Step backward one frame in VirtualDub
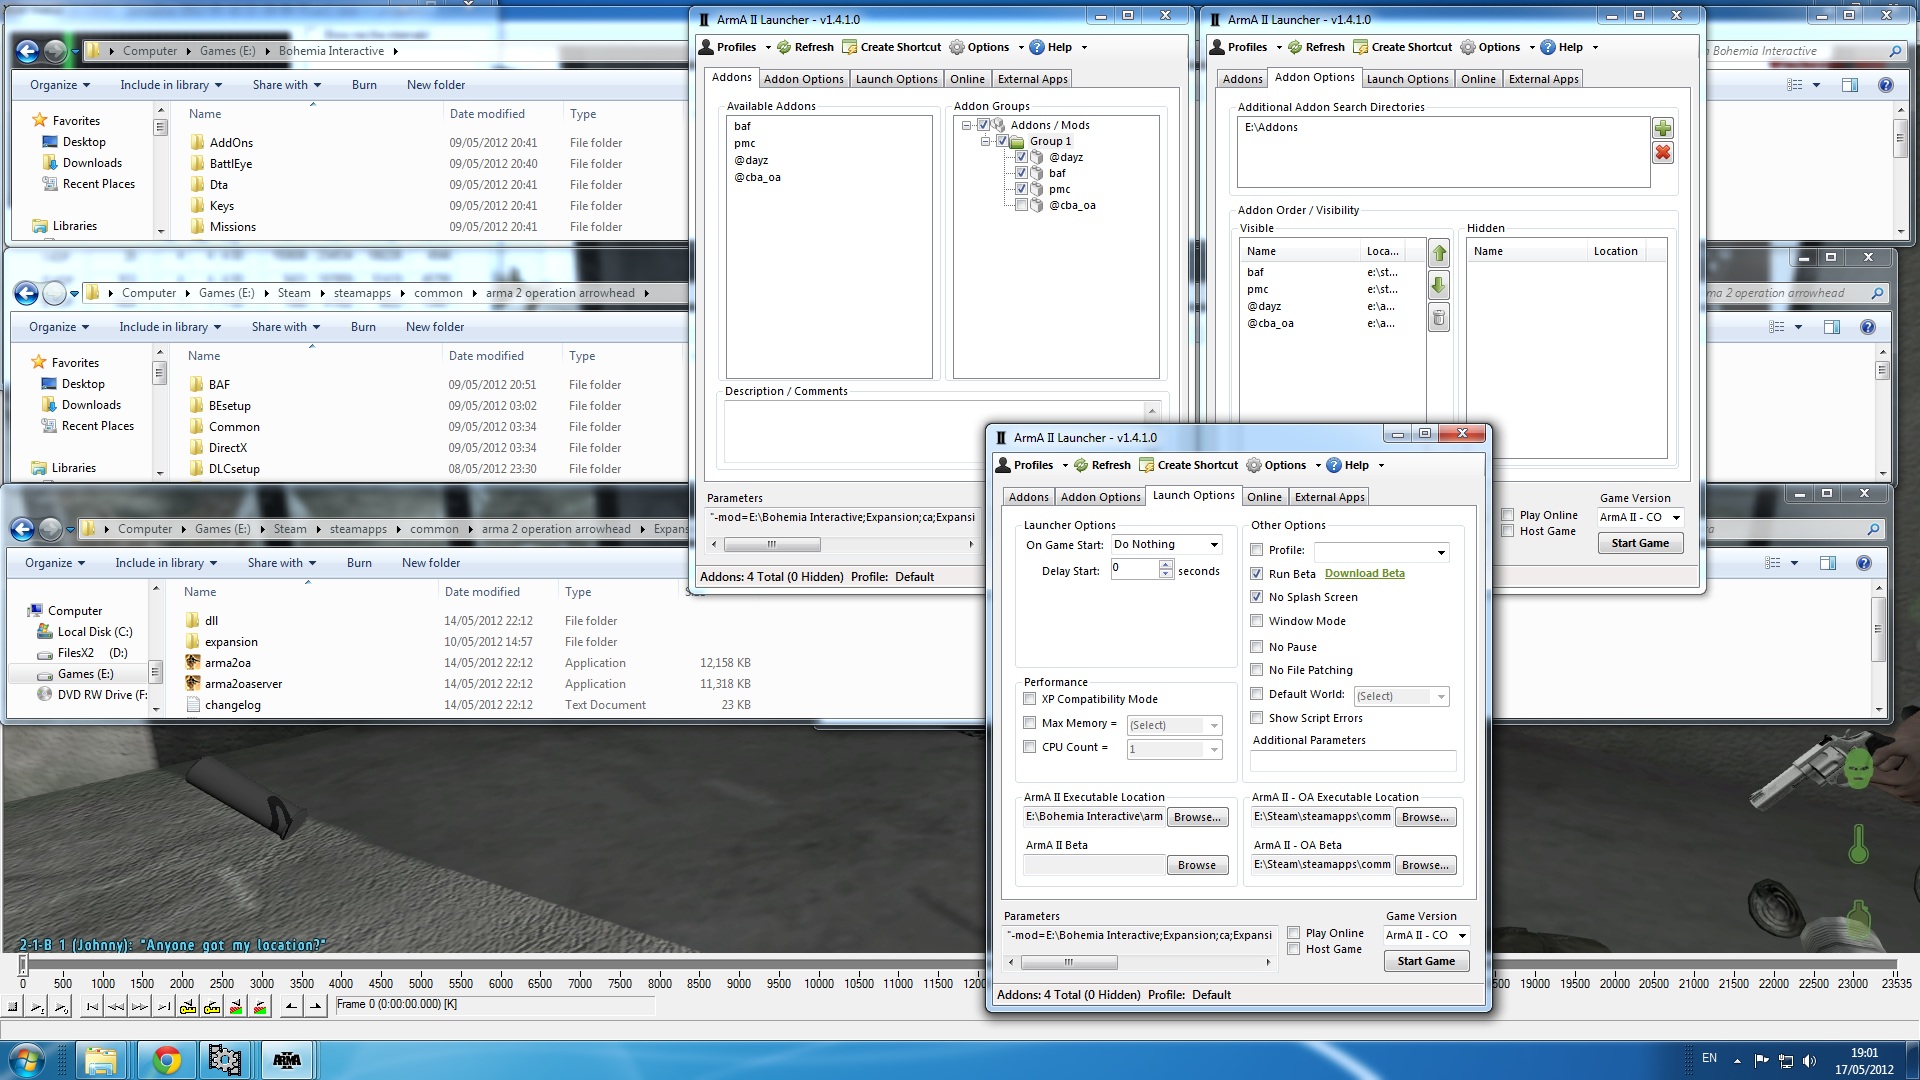Viewport: 1920px width, 1080px height. pyautogui.click(x=116, y=1007)
